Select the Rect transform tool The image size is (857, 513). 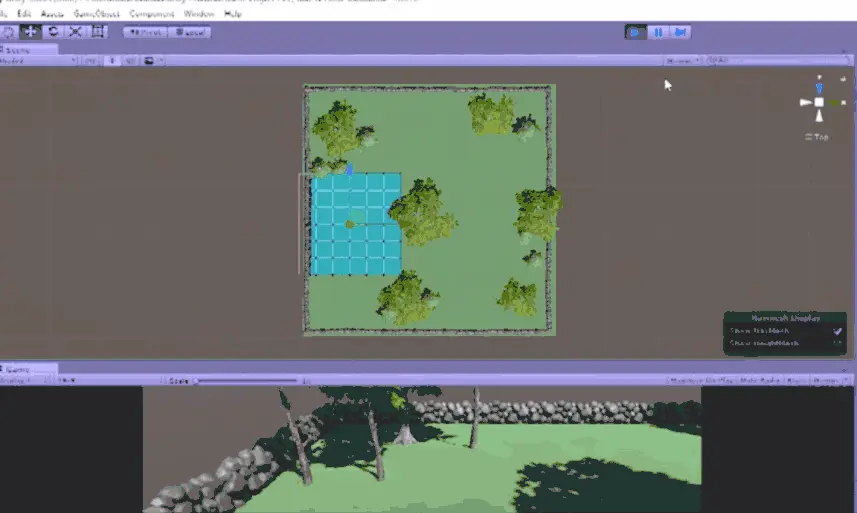(98, 32)
